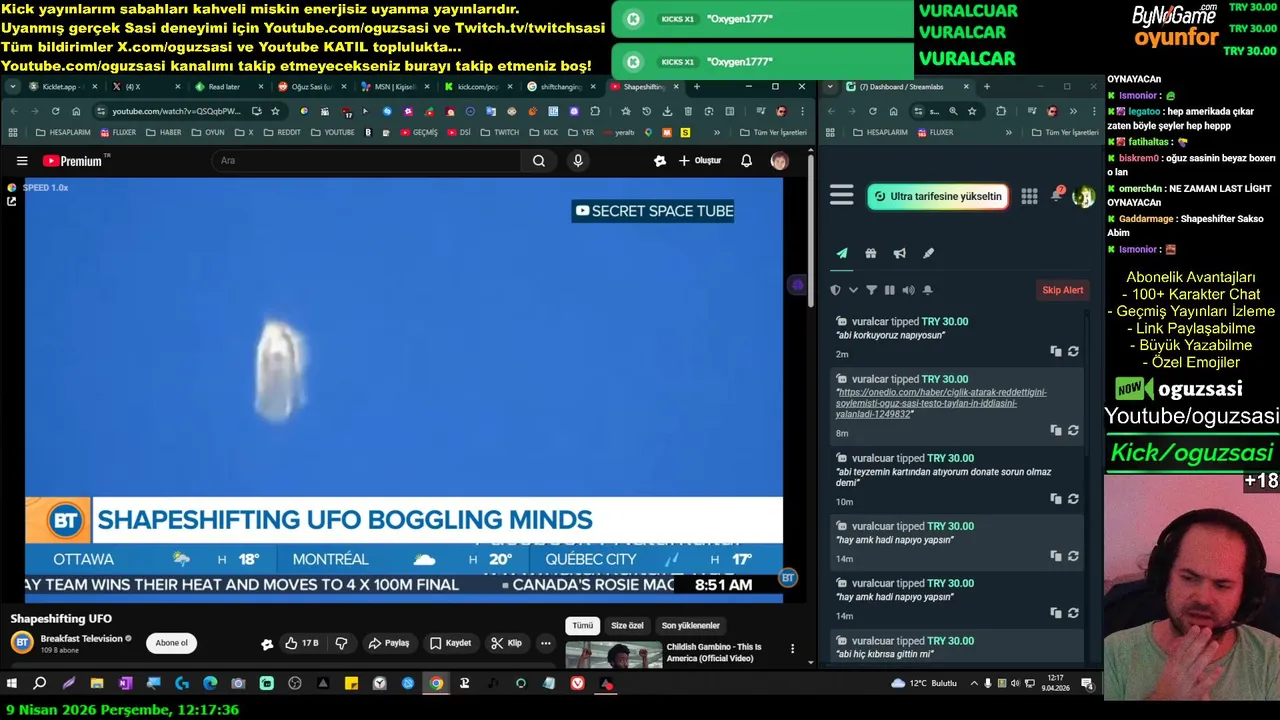The height and width of the screenshot is (720, 1280).
Task: Click Kaydet save button
Action: [x=450, y=643]
